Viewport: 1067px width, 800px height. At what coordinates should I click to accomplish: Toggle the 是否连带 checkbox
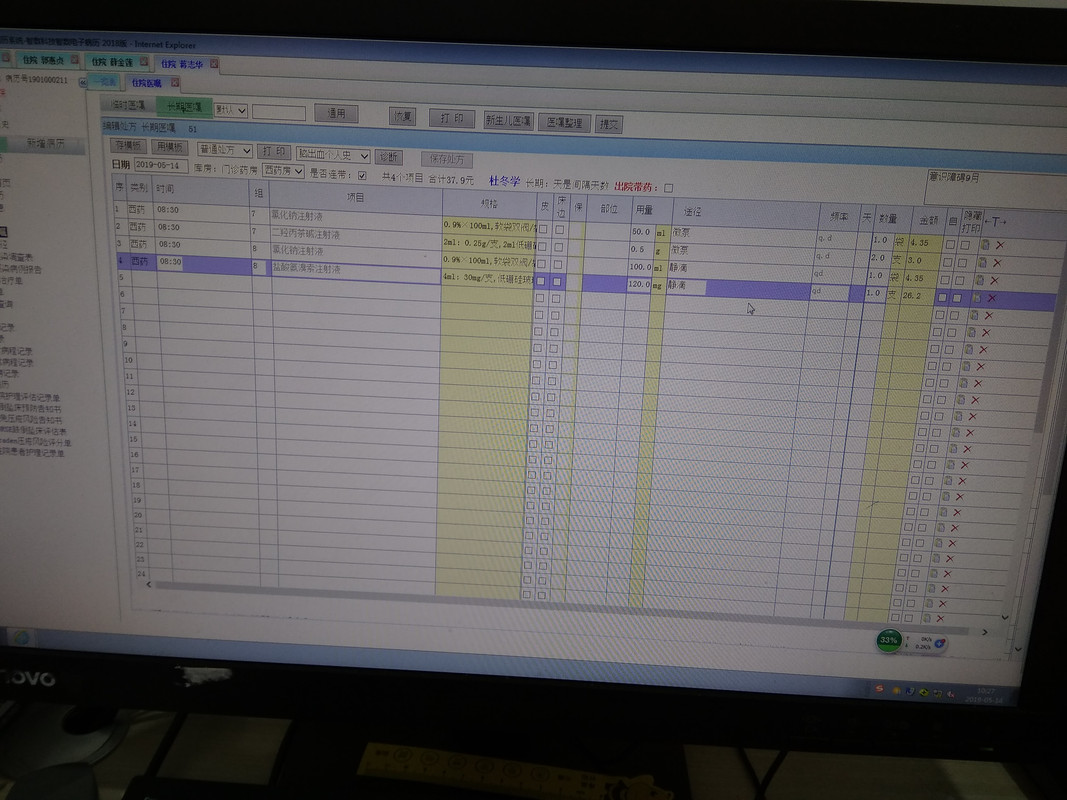(x=362, y=176)
